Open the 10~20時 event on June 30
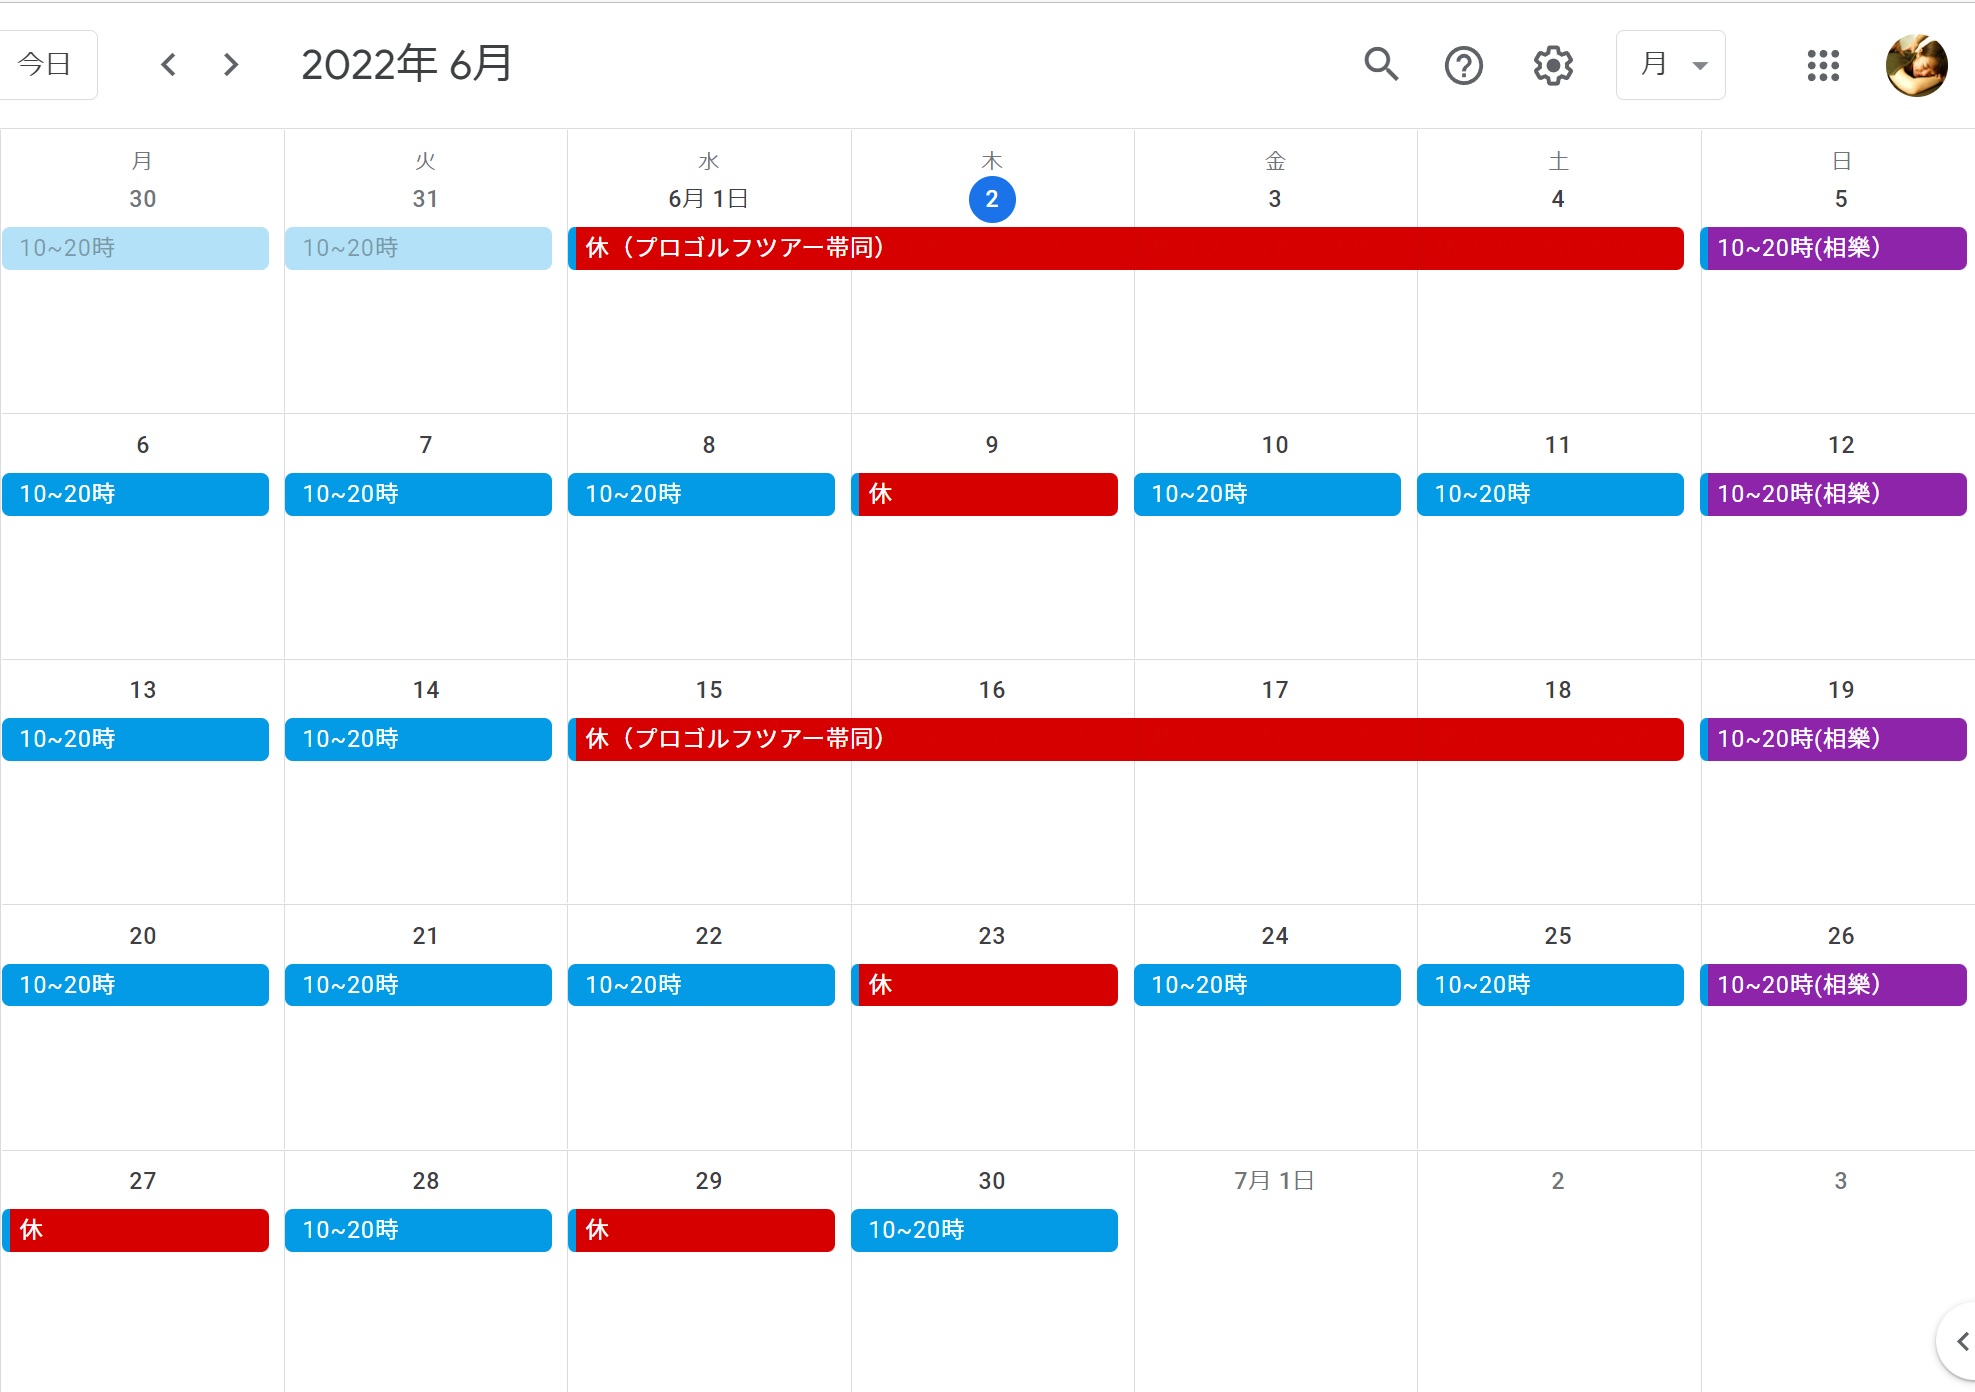Screen dimensions: 1975x1392 [x=984, y=1230]
